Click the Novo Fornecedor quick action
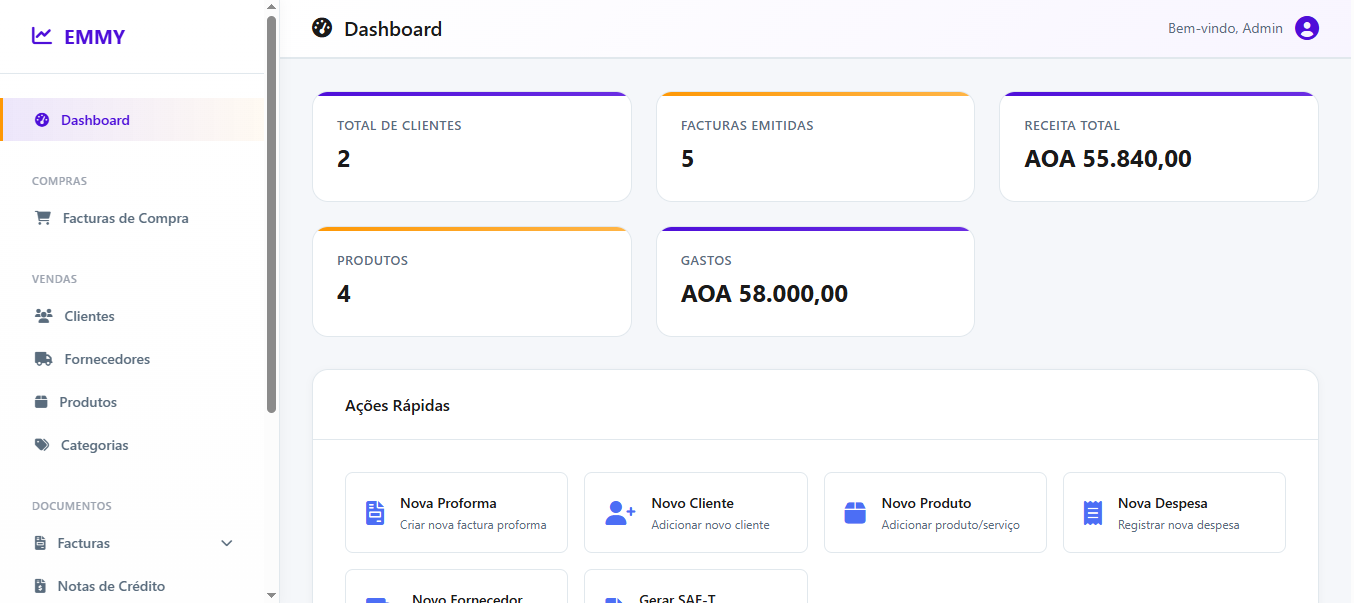1354x603 pixels. pos(456,590)
